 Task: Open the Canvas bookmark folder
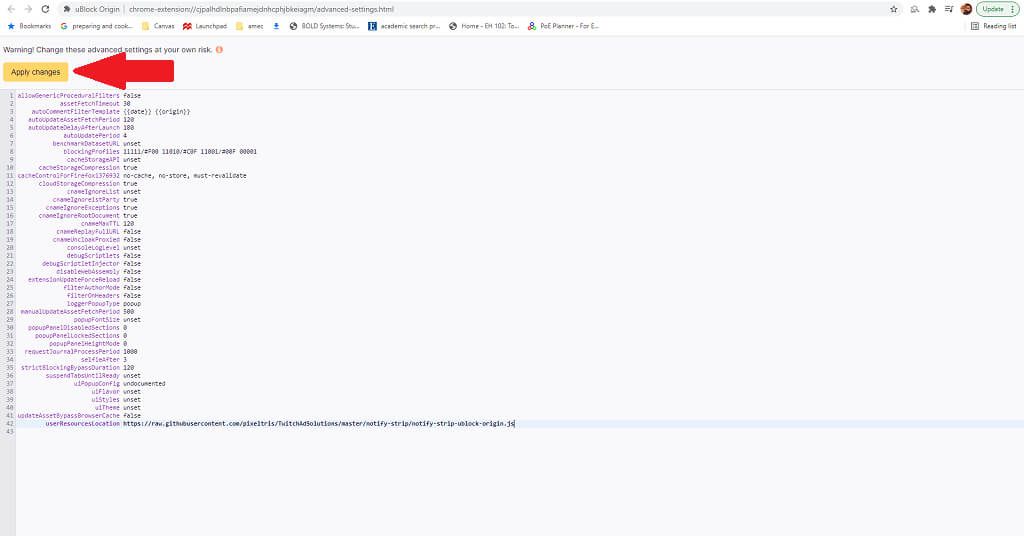click(x=159, y=26)
